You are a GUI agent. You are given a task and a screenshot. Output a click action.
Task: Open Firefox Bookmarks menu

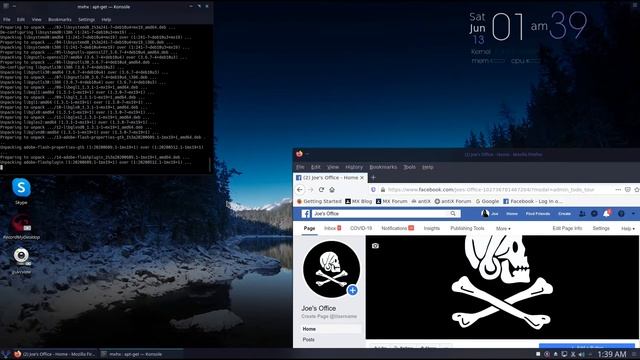pyautogui.click(x=383, y=167)
